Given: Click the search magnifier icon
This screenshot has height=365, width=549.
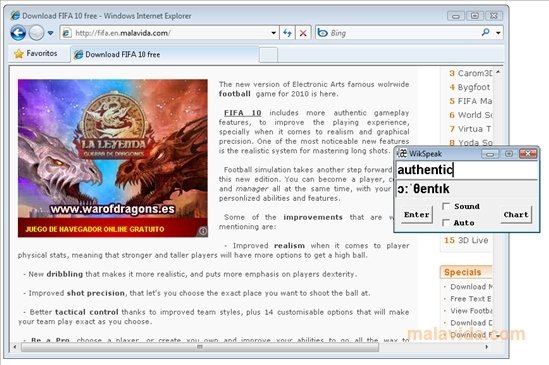Looking at the screenshot, I should tap(486, 33).
